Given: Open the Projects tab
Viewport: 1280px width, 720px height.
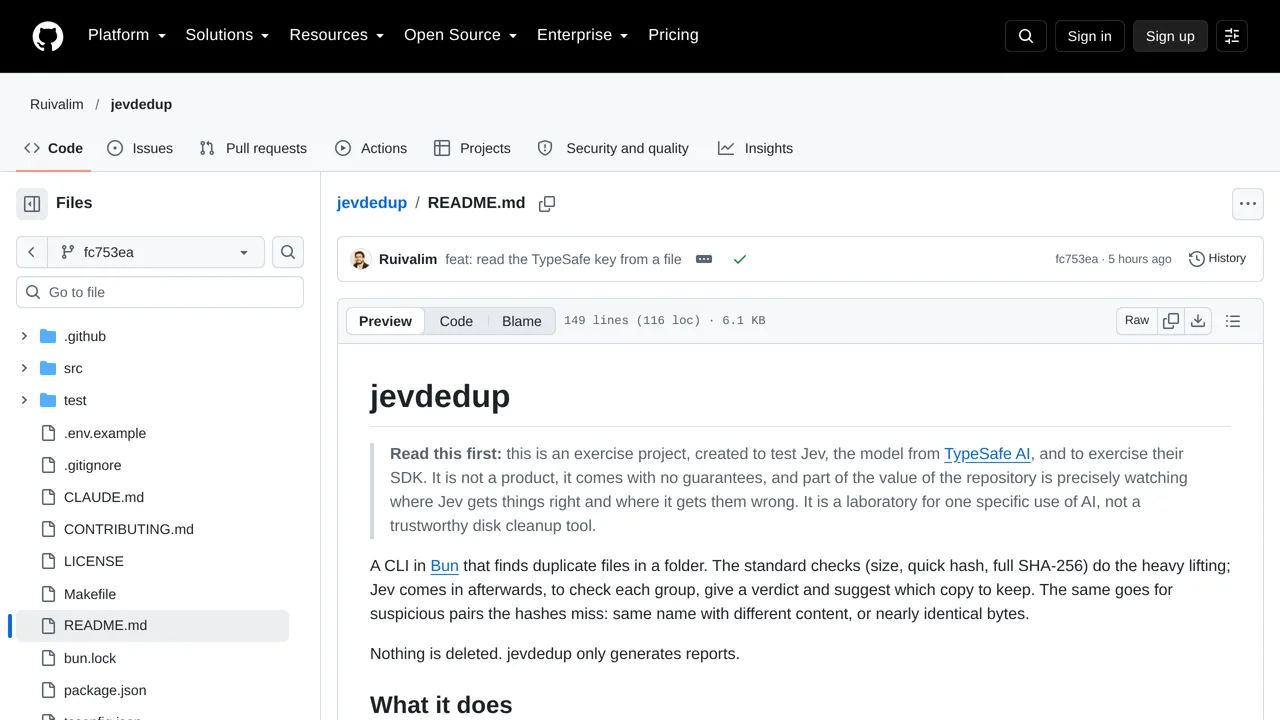Looking at the screenshot, I should 472,148.
